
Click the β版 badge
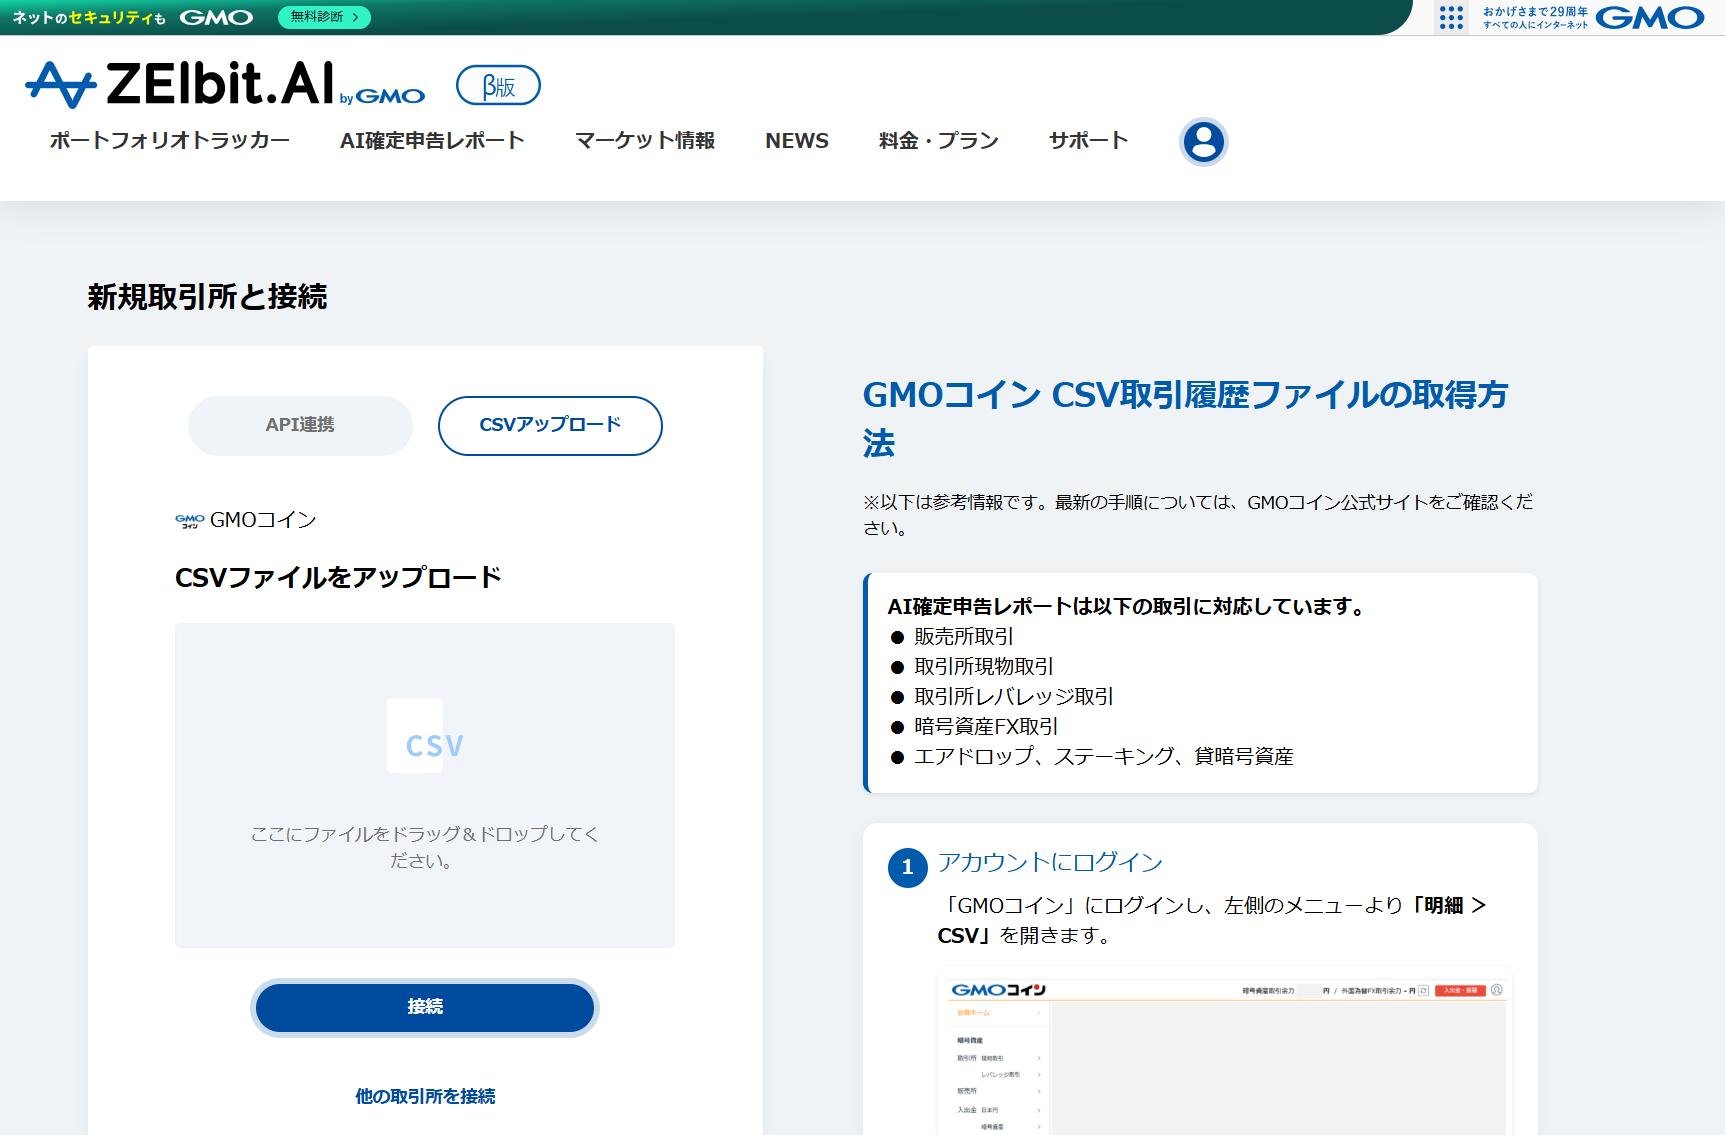(498, 86)
